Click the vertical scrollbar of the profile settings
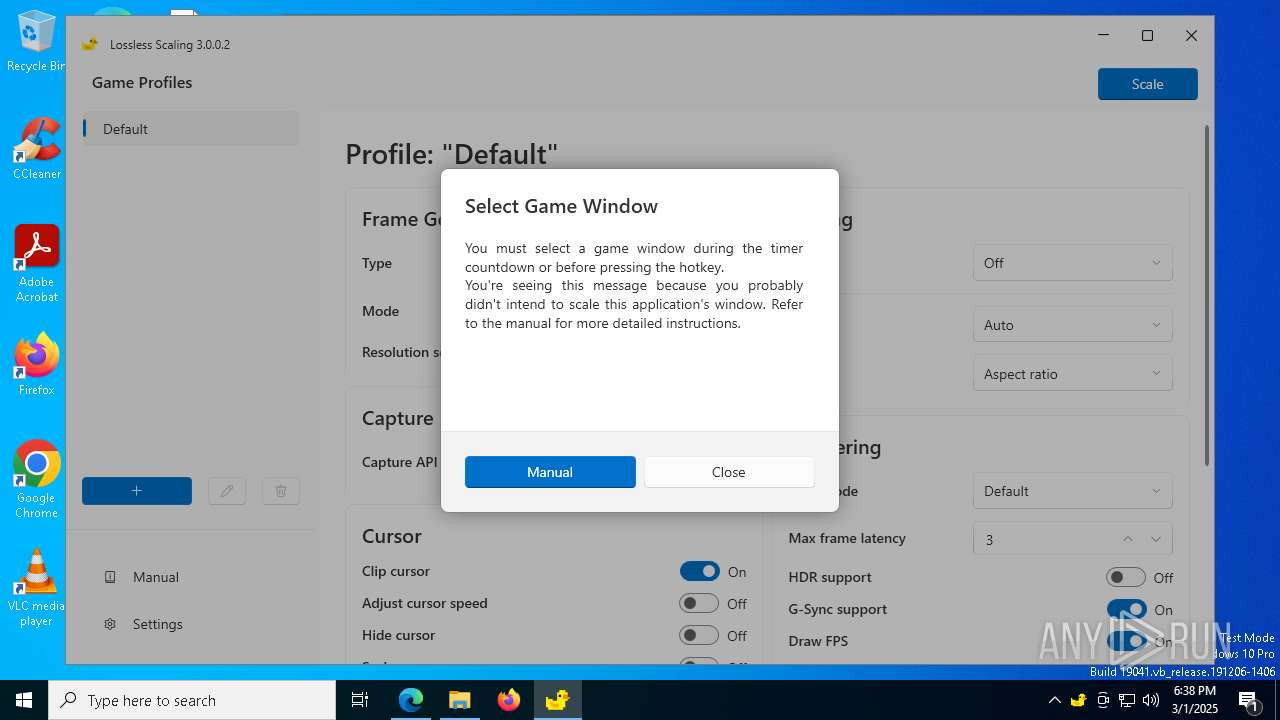Viewport: 1280px width, 720px height. point(1206,296)
